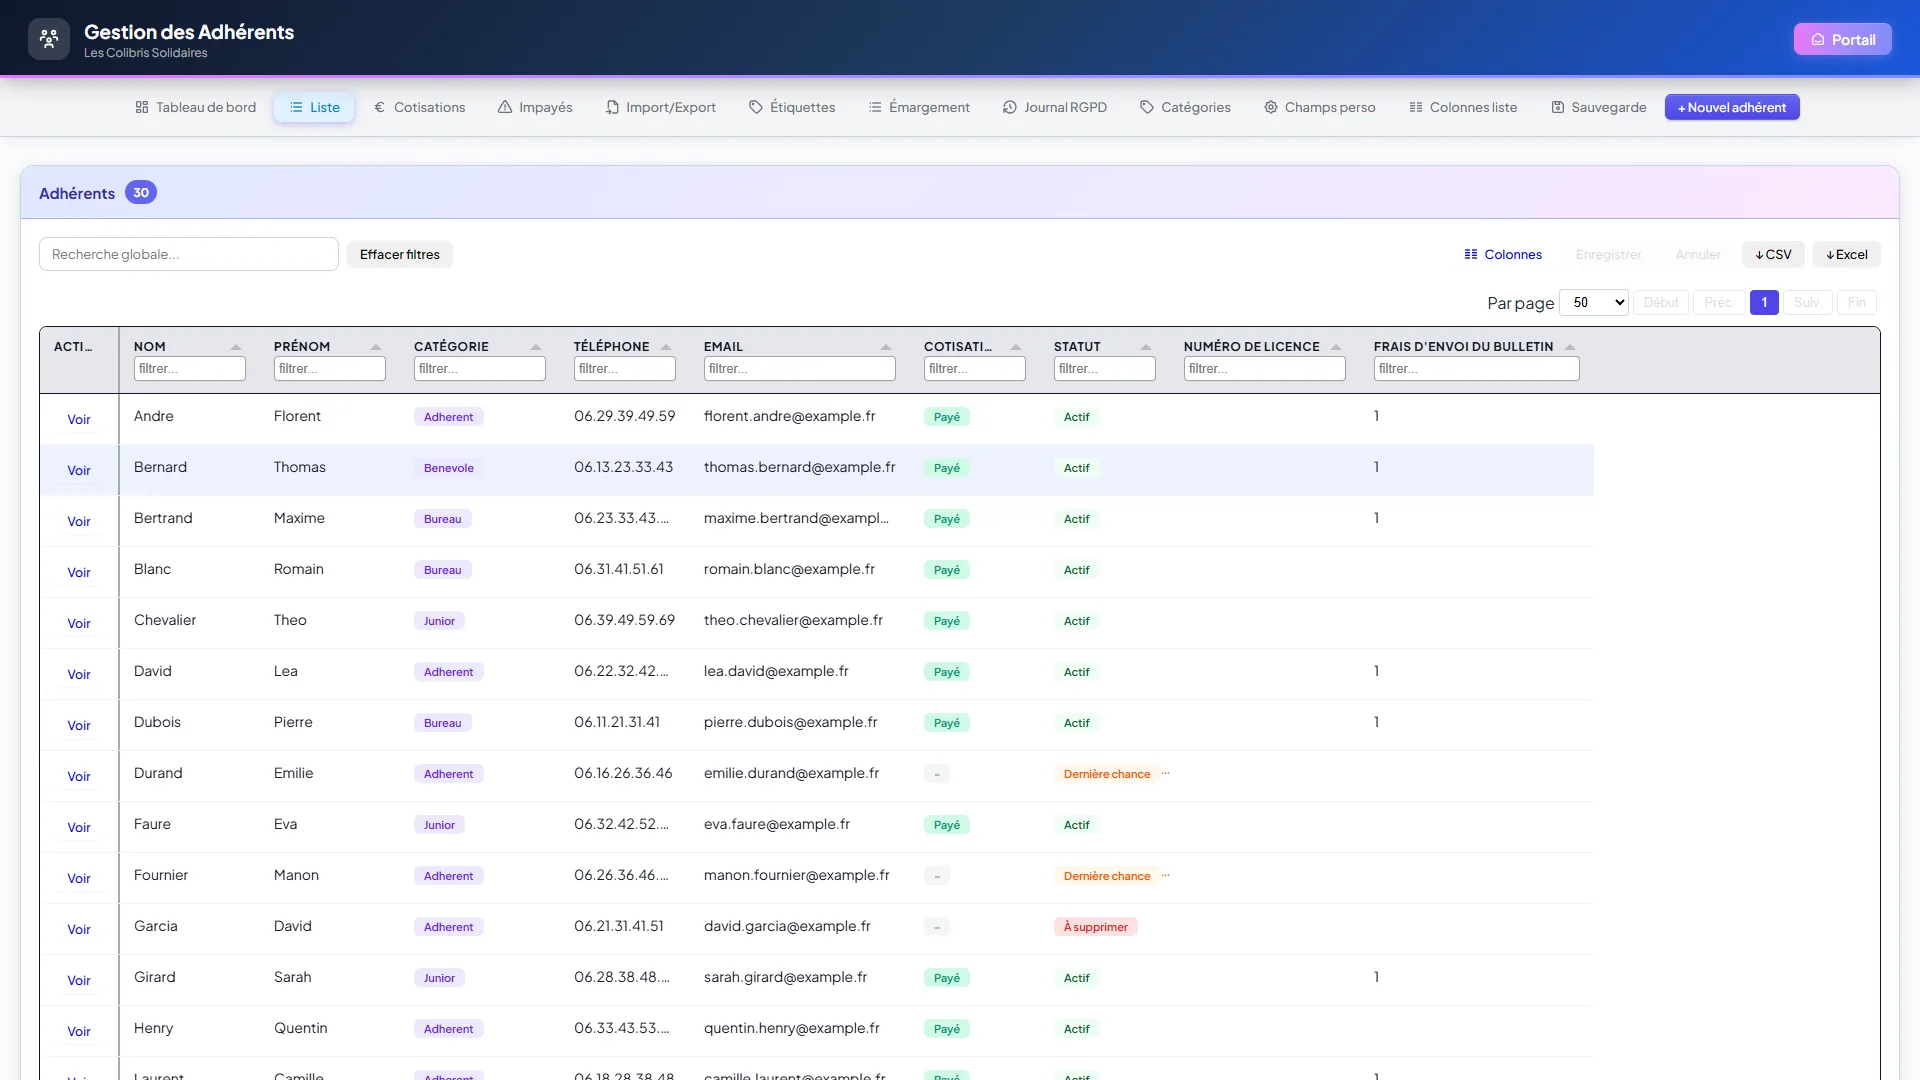Click Voir link for Bernard

[x=79, y=470]
